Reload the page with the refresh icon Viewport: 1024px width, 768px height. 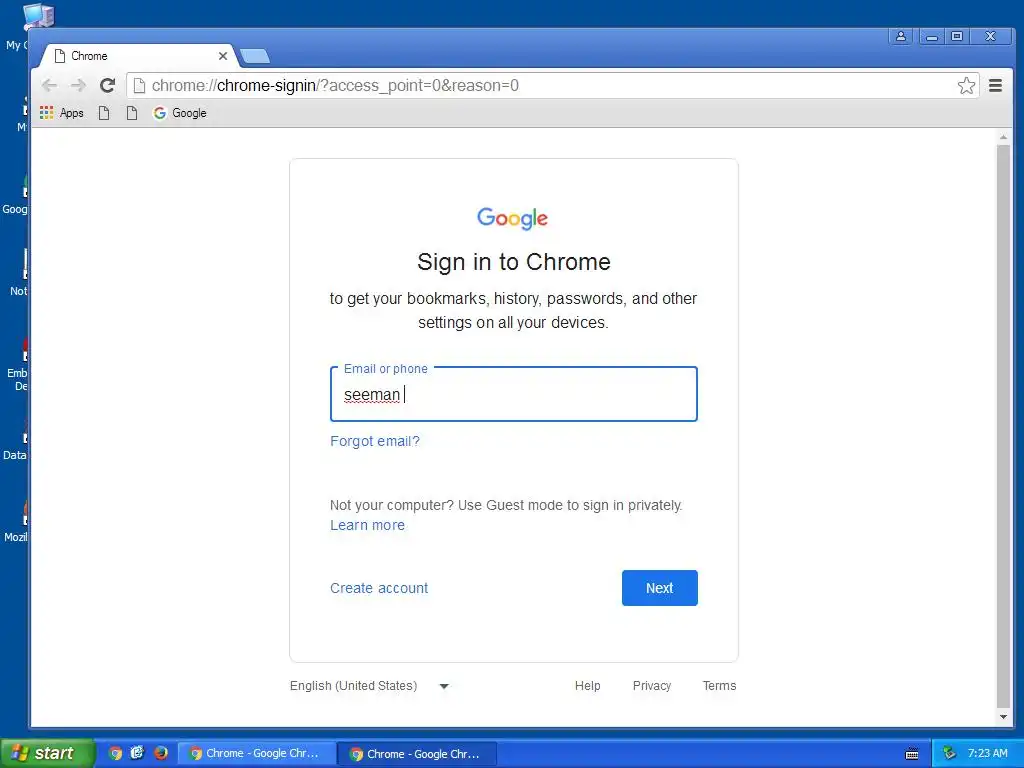108,86
